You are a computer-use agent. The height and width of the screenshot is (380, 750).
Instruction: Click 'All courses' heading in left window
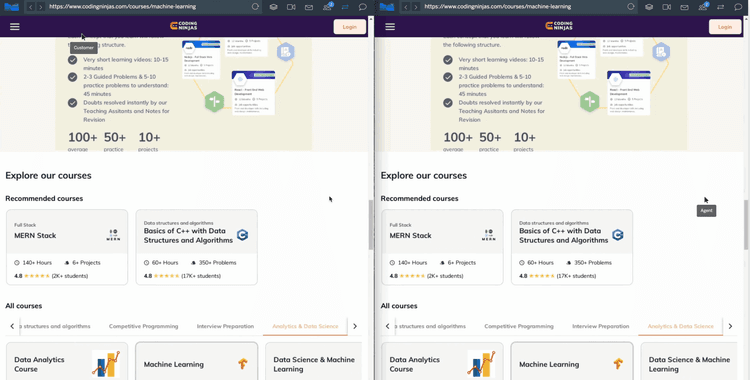pos(23,306)
